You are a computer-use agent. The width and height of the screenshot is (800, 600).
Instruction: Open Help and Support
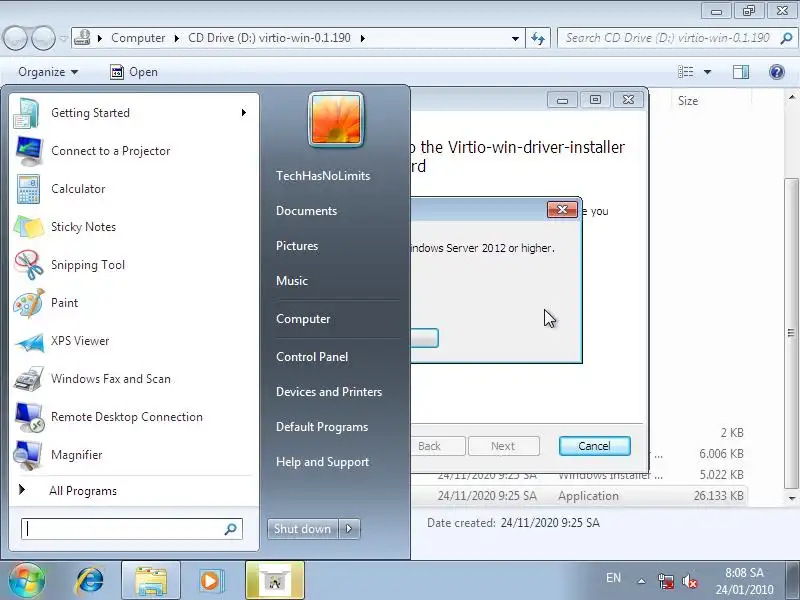(x=322, y=462)
